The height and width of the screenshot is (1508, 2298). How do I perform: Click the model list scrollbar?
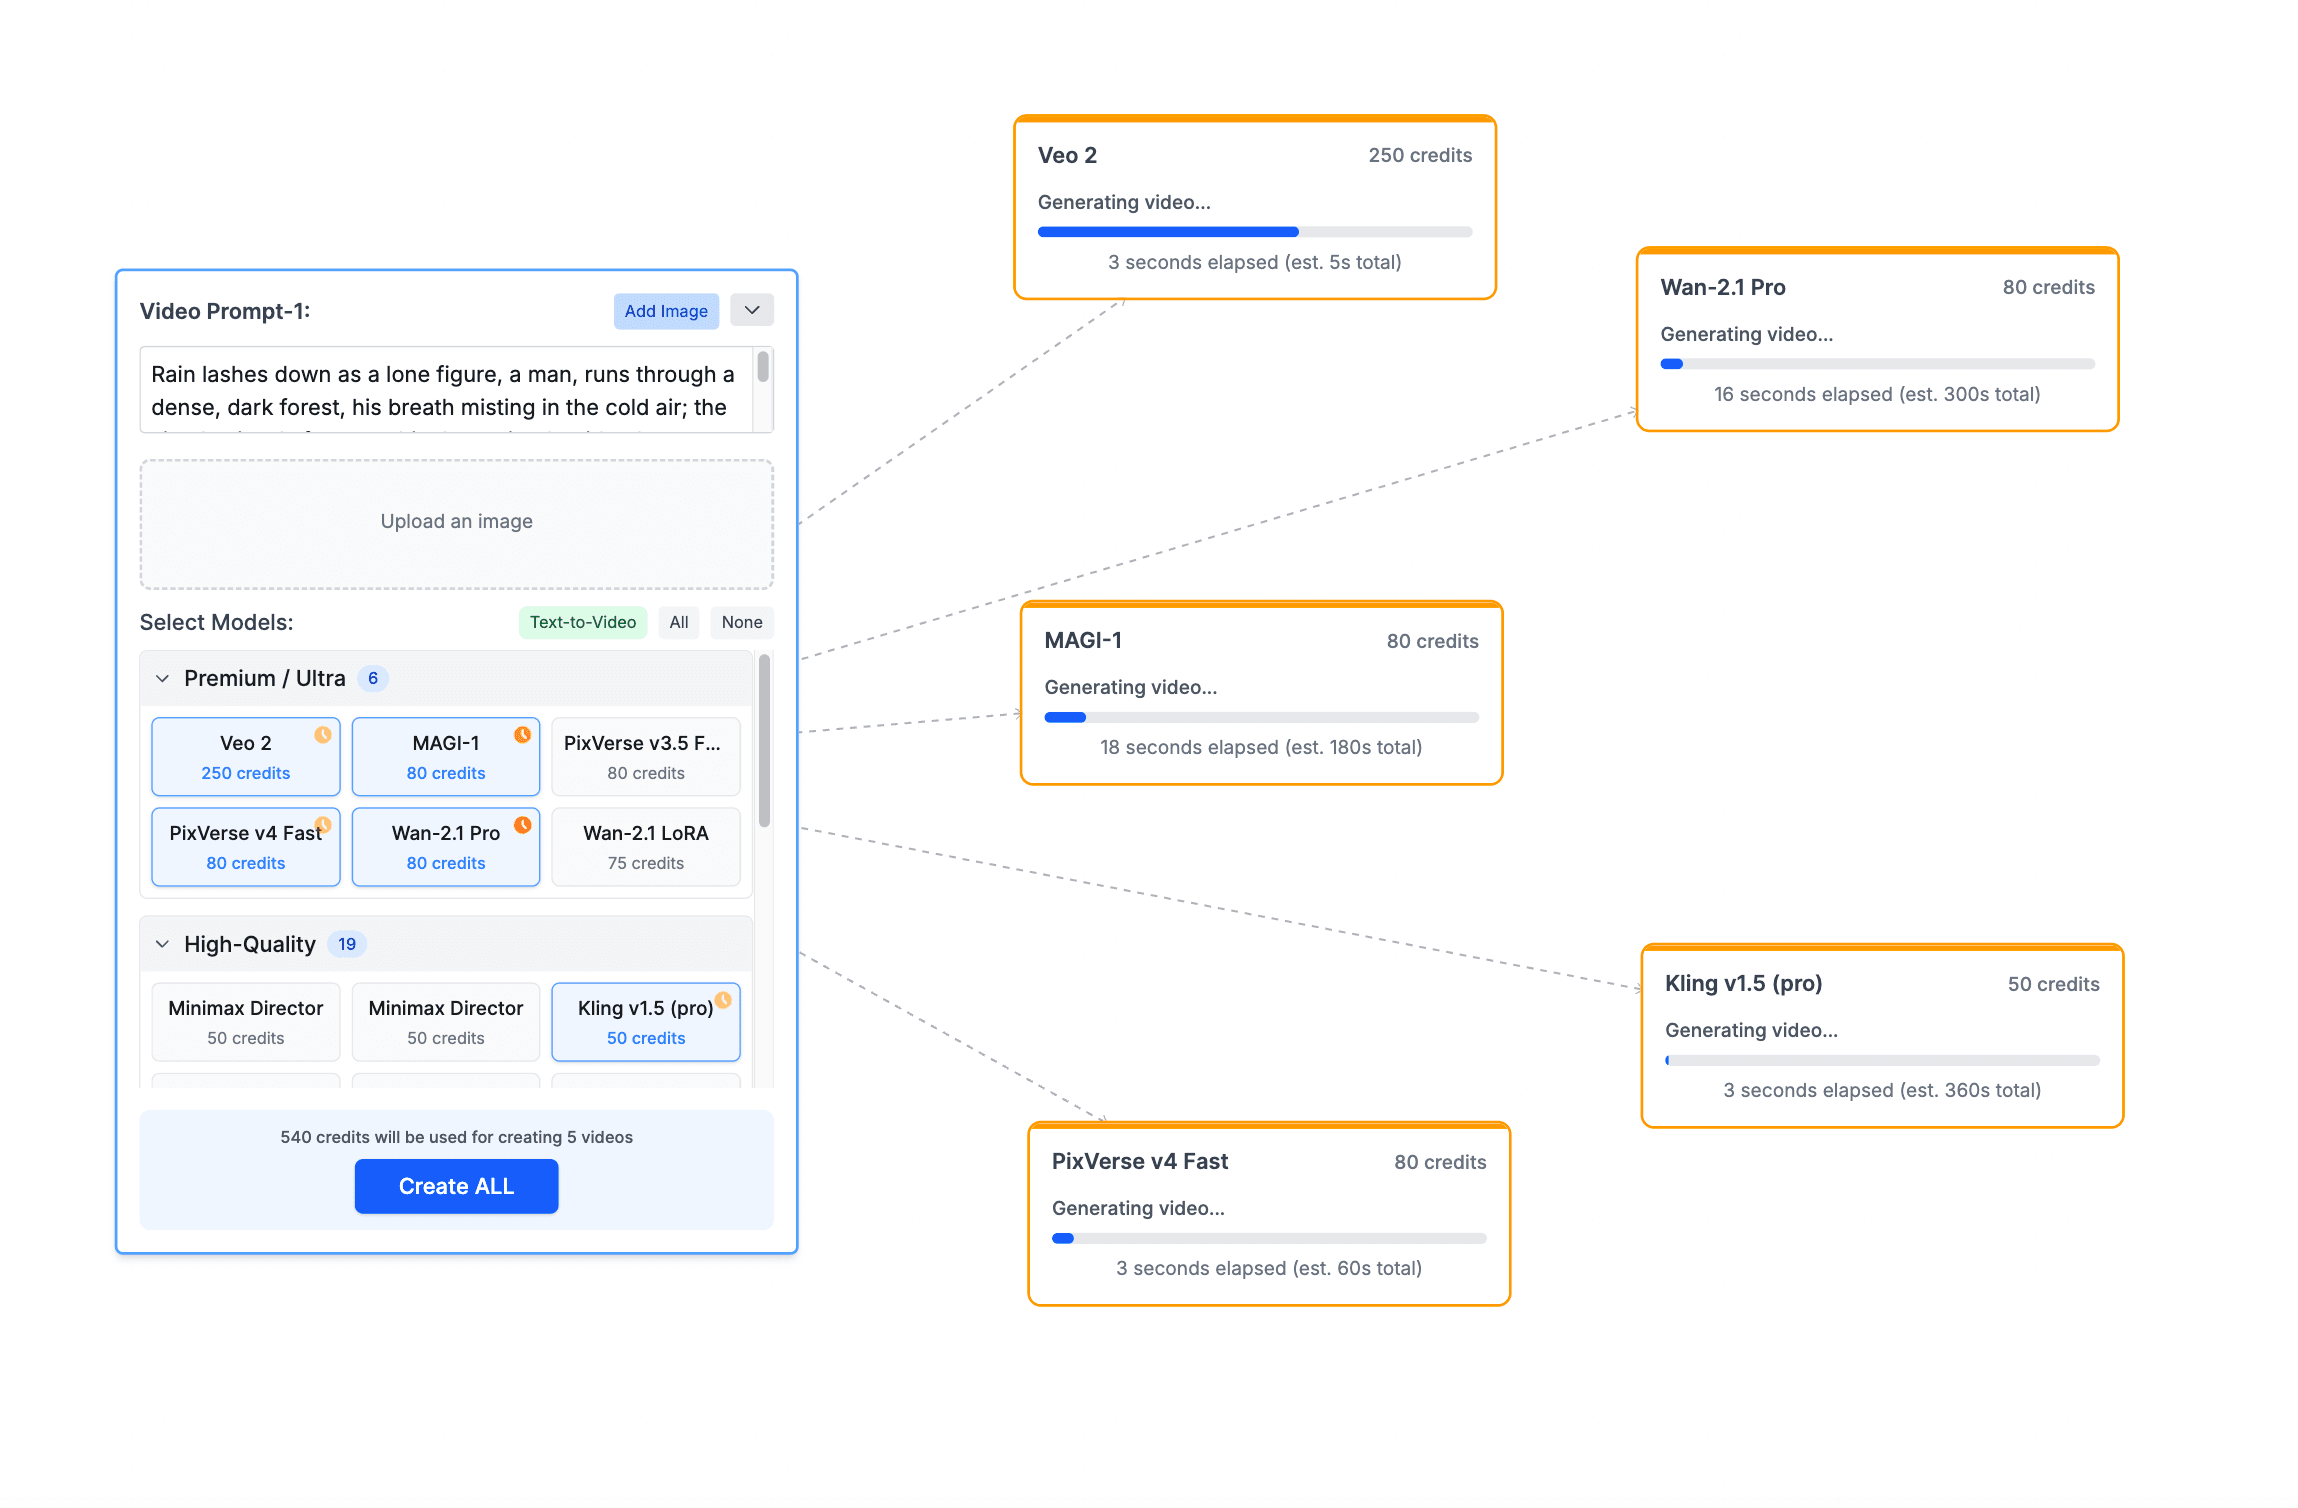pyautogui.click(x=764, y=741)
